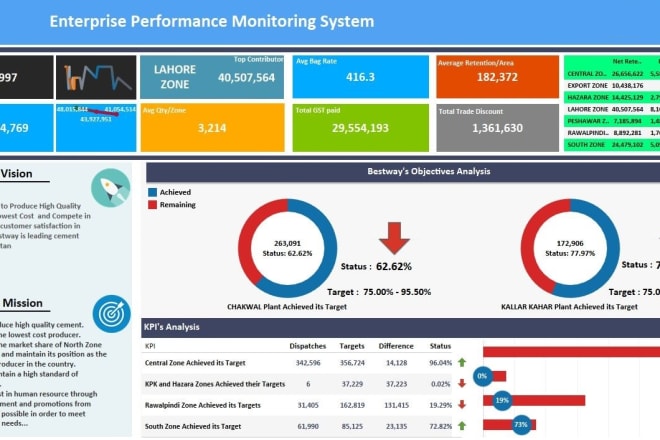Click 'South Zone Achieved its Target' row label
The width and height of the screenshot is (660, 440).
[x=193, y=426]
